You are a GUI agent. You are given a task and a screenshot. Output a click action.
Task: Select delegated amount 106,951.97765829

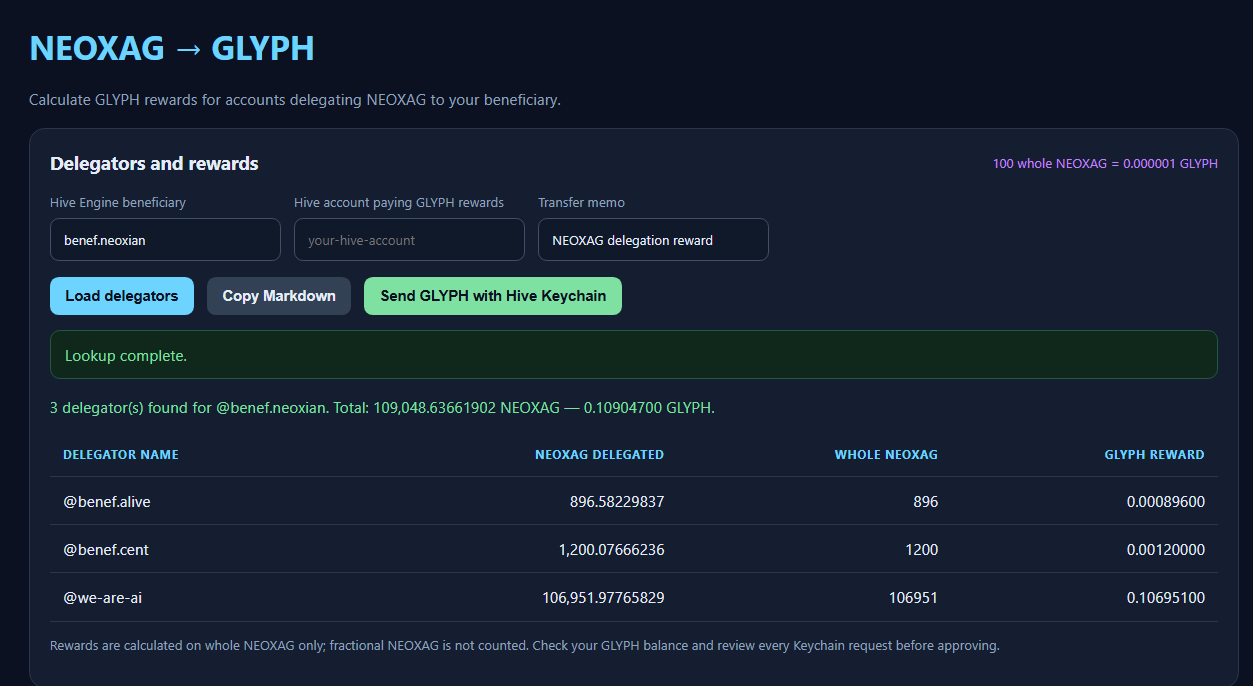[603, 598]
